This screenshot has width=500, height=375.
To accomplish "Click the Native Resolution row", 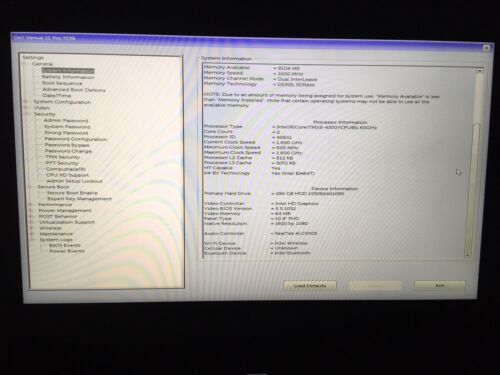I will click(256, 223).
